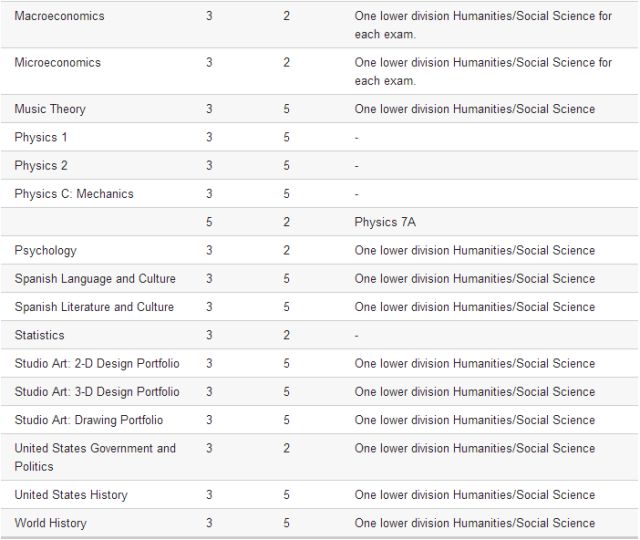Click the Physics 2 exam name

41,165
